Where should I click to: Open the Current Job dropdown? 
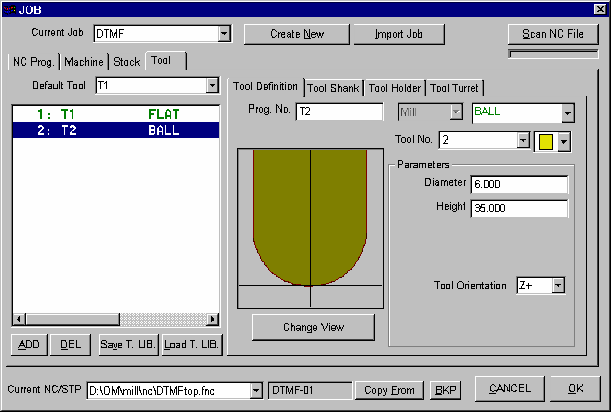pyautogui.click(x=224, y=34)
